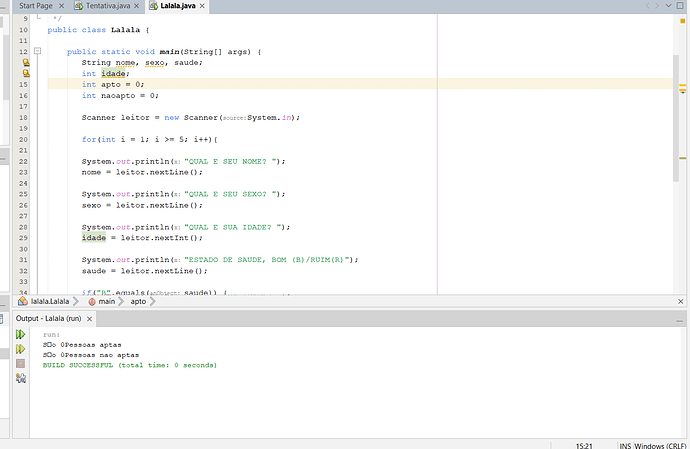Screen dimensions: 690x449
Task: Select the apto breadcrumb item
Action: click(138, 302)
